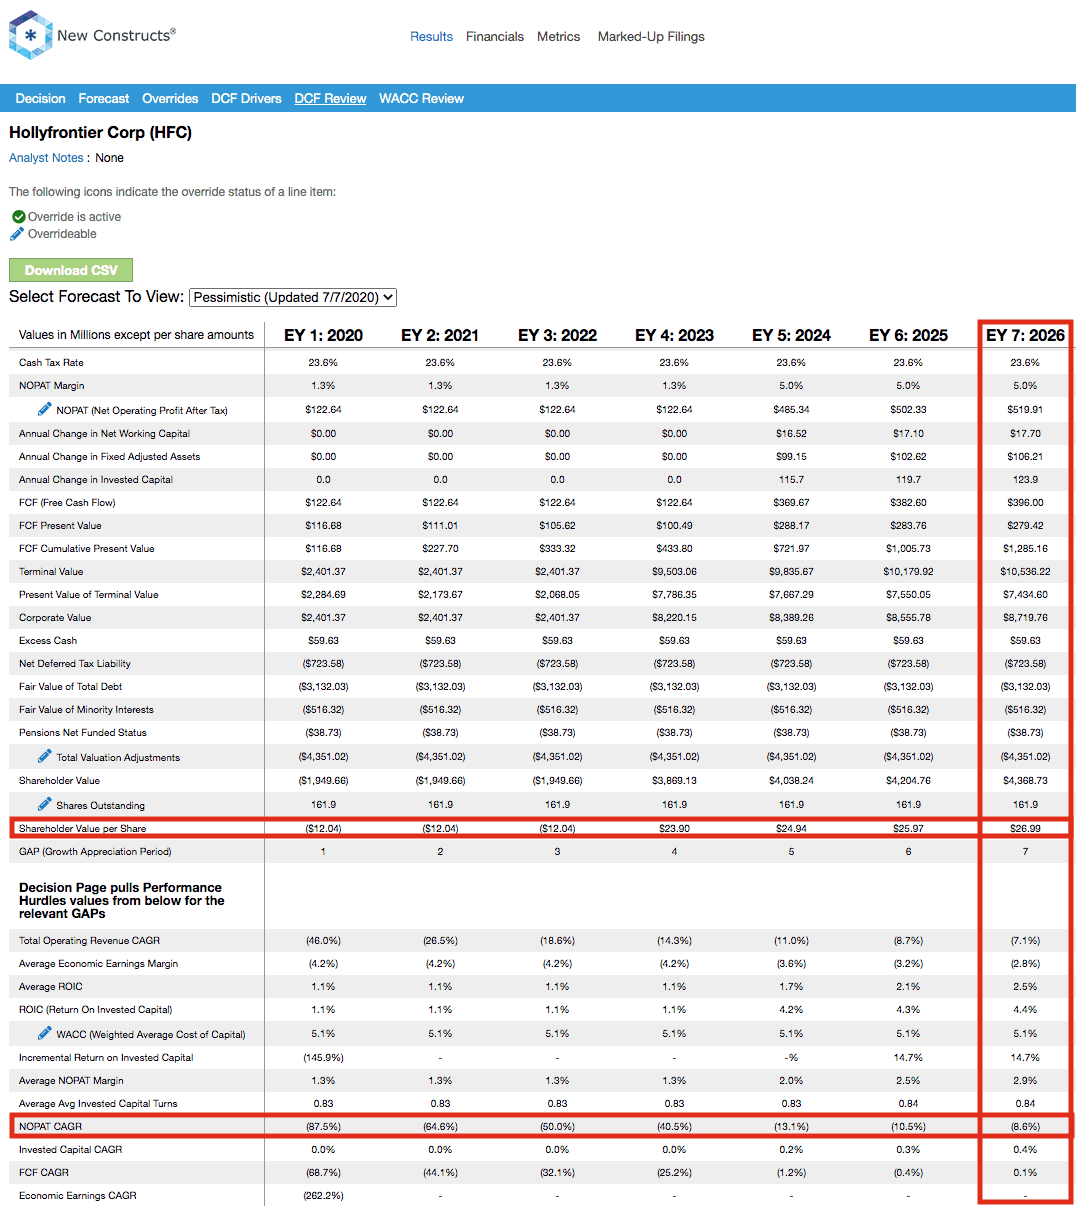The image size is (1076, 1206).
Task: Click the NOPAT CAGR row label
Action: pos(50,1127)
